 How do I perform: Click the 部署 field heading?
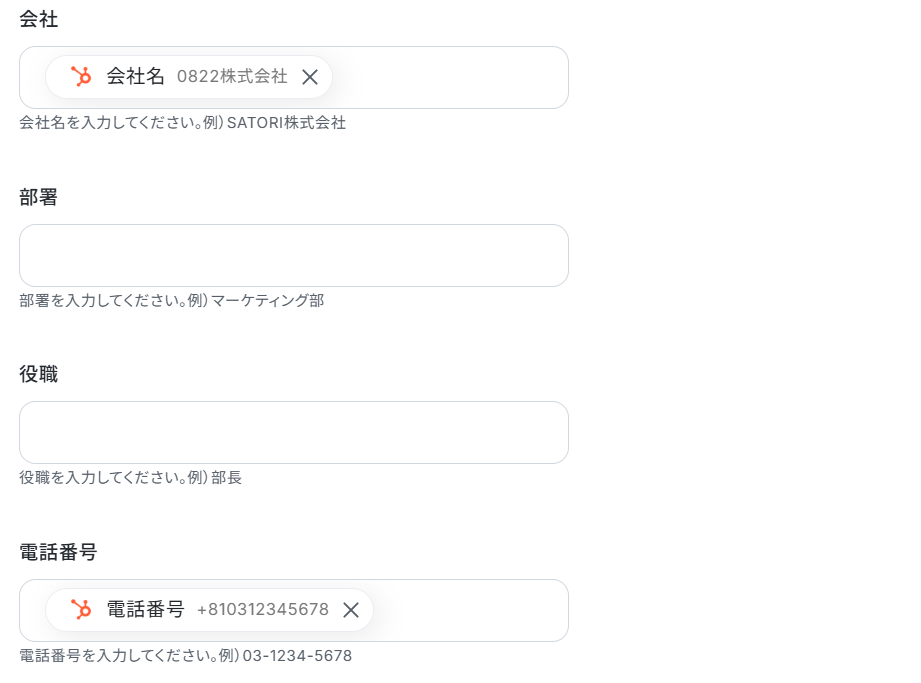pos(39,197)
